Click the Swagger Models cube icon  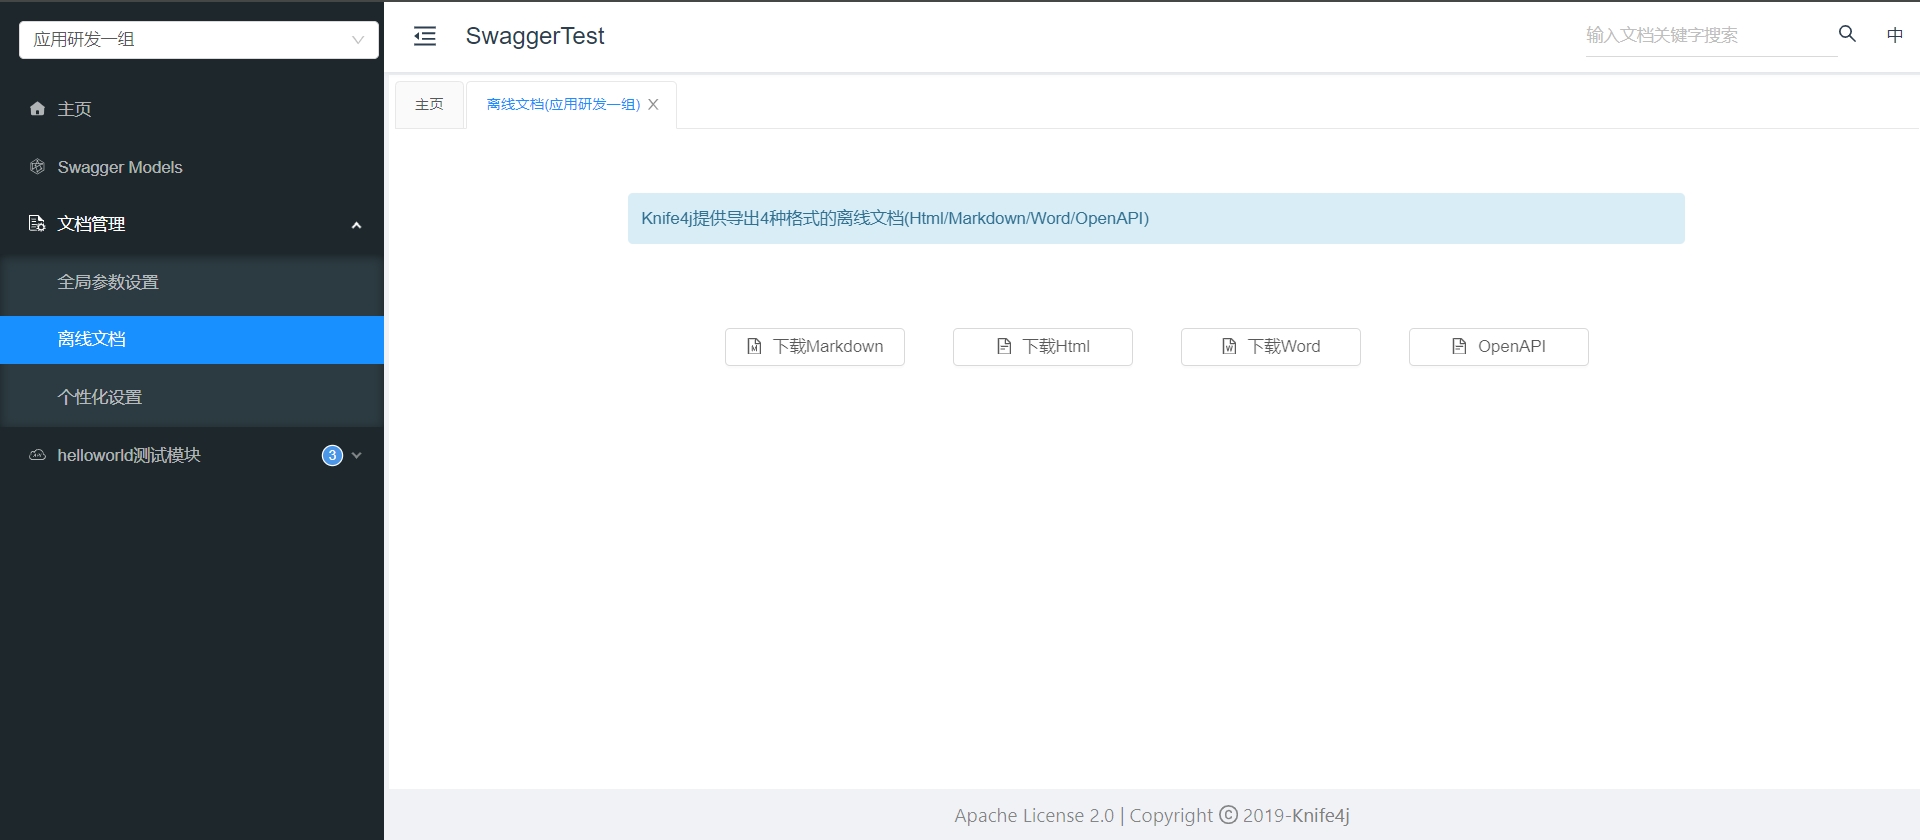tap(37, 167)
